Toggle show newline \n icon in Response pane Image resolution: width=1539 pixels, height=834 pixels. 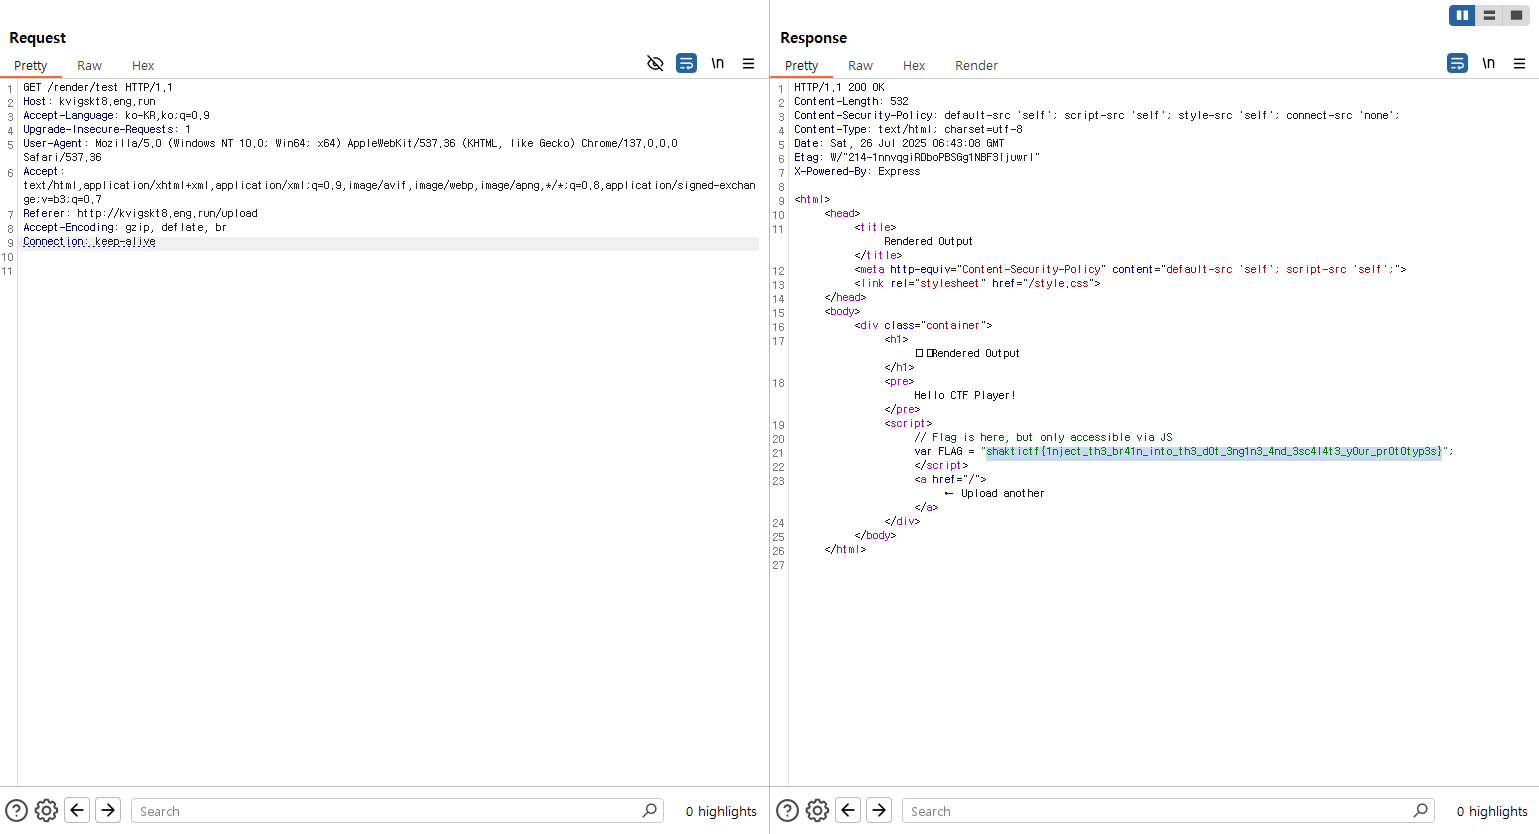pos(1488,63)
